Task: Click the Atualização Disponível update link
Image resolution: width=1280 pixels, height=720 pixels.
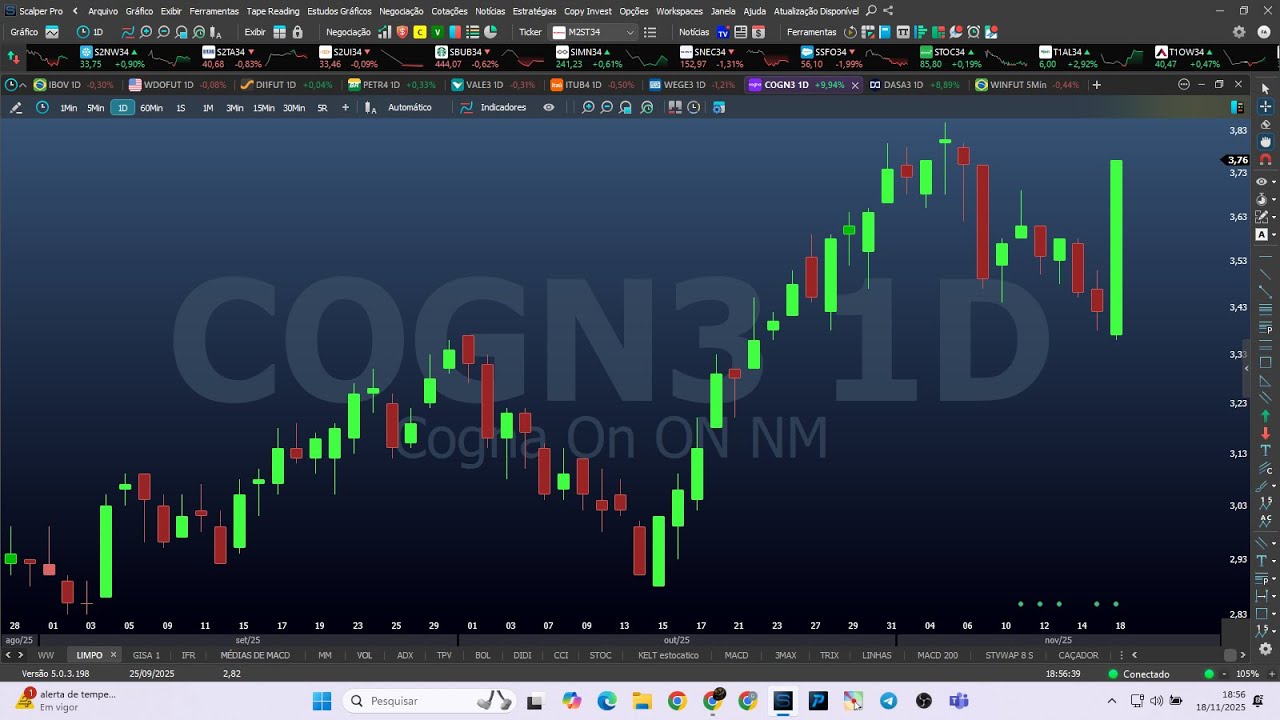Action: pyautogui.click(x=816, y=11)
